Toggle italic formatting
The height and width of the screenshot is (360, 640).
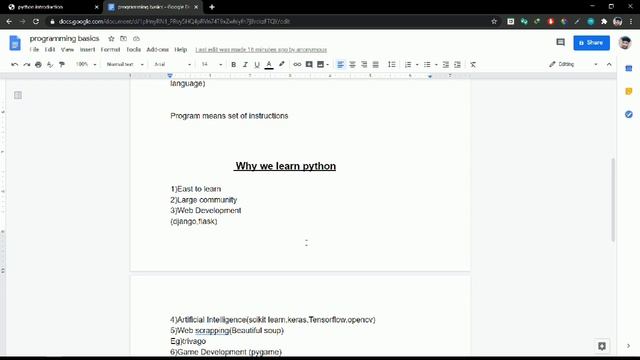coord(245,64)
